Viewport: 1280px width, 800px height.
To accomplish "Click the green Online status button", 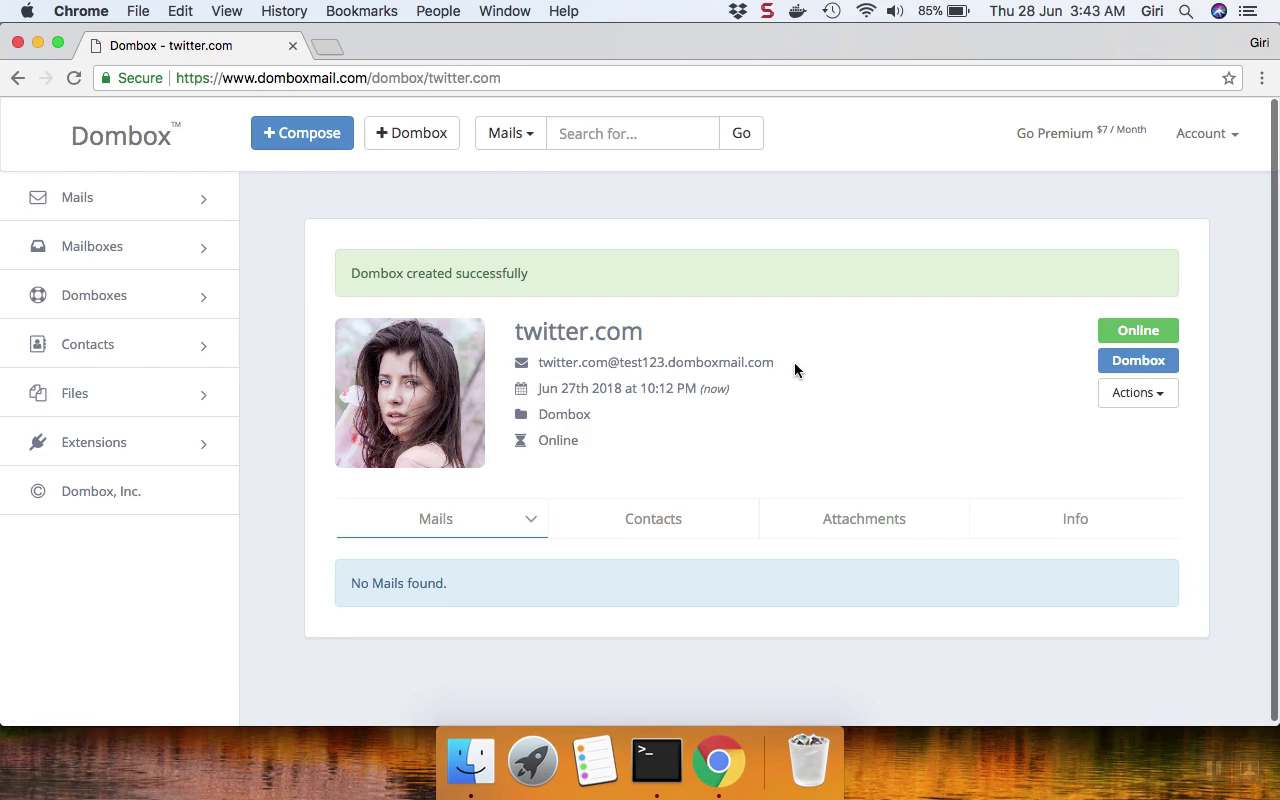I will [x=1138, y=331].
